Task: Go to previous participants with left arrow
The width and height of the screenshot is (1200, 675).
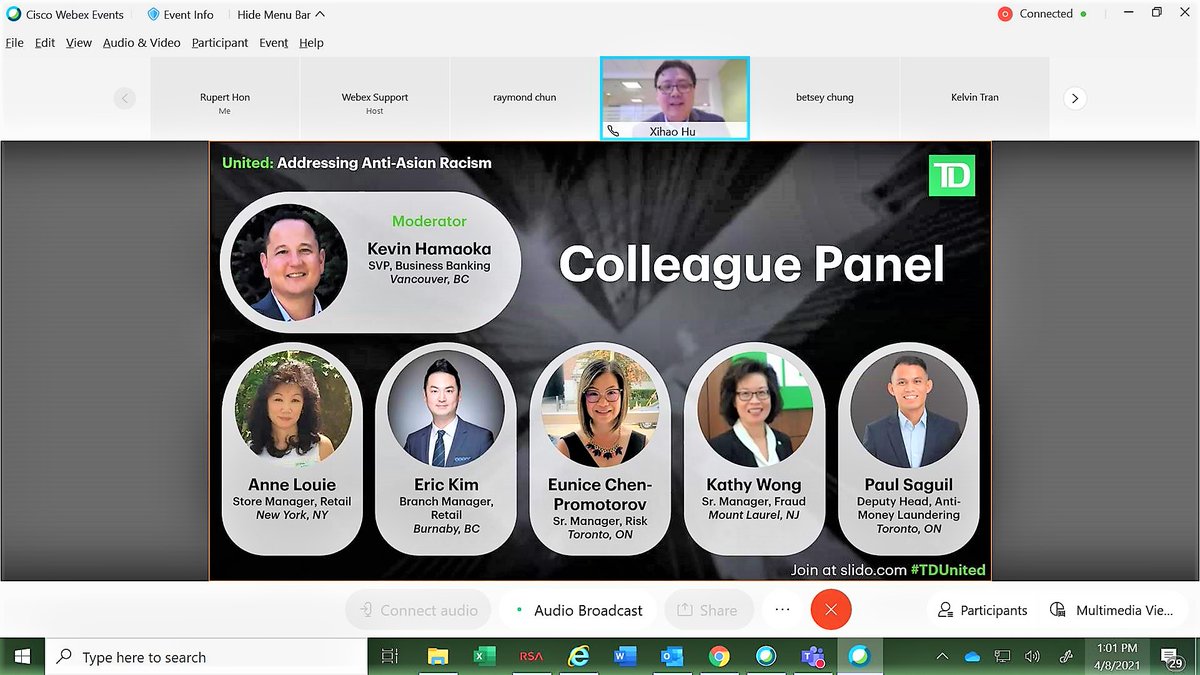Action: pos(124,98)
